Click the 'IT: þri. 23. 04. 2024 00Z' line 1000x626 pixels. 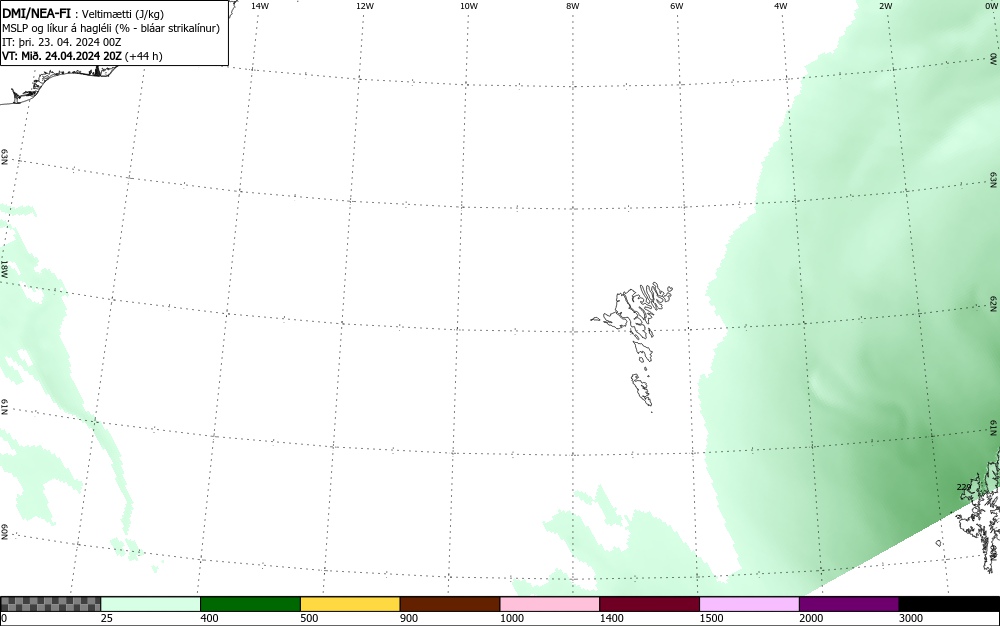coord(62,42)
